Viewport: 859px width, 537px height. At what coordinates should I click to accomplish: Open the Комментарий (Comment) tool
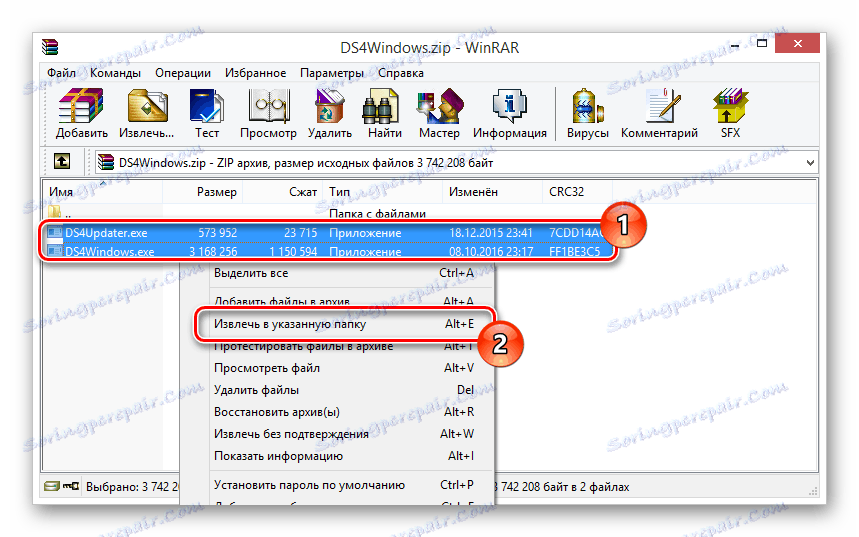coord(659,113)
